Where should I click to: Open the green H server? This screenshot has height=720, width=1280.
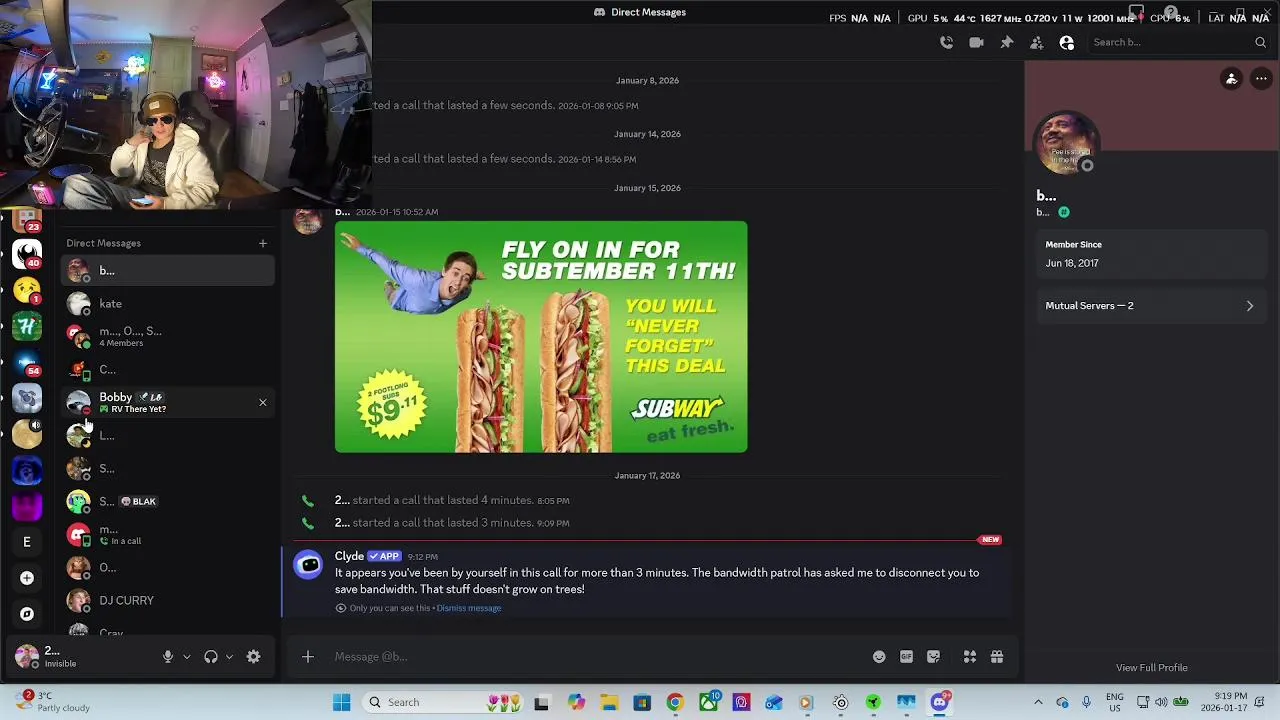(27, 326)
